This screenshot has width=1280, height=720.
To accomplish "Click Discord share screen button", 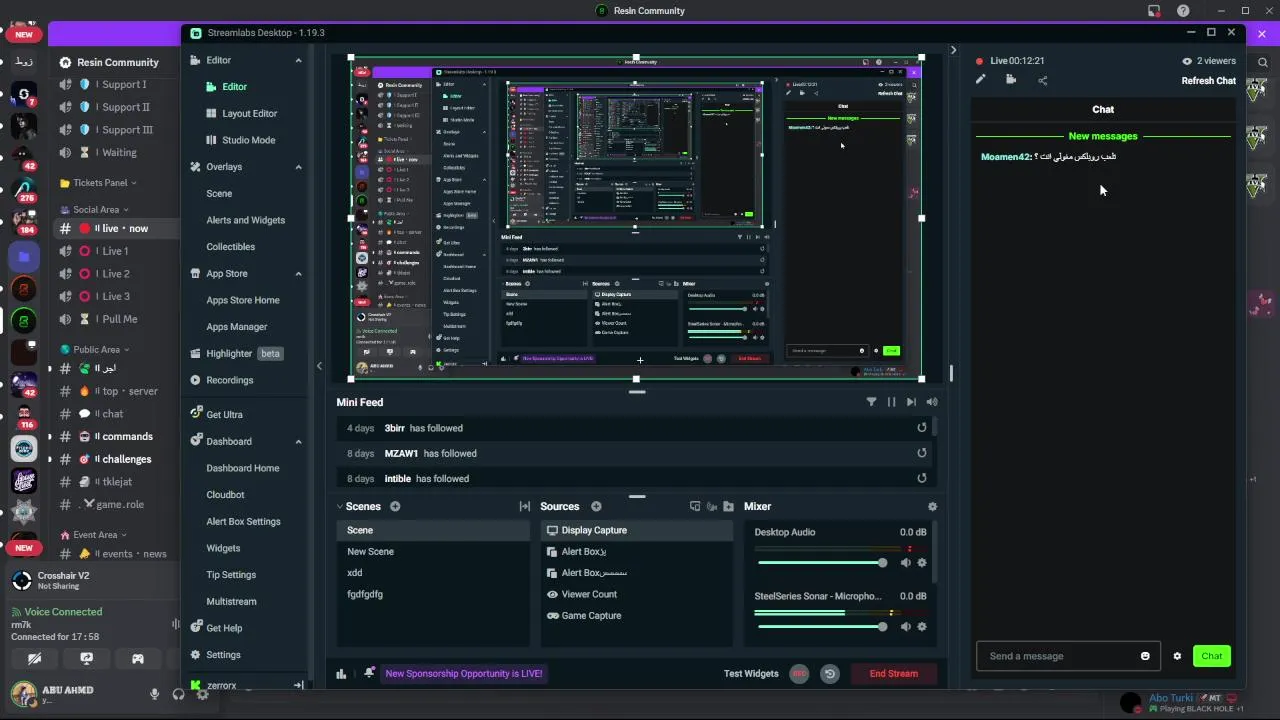I will (x=87, y=659).
